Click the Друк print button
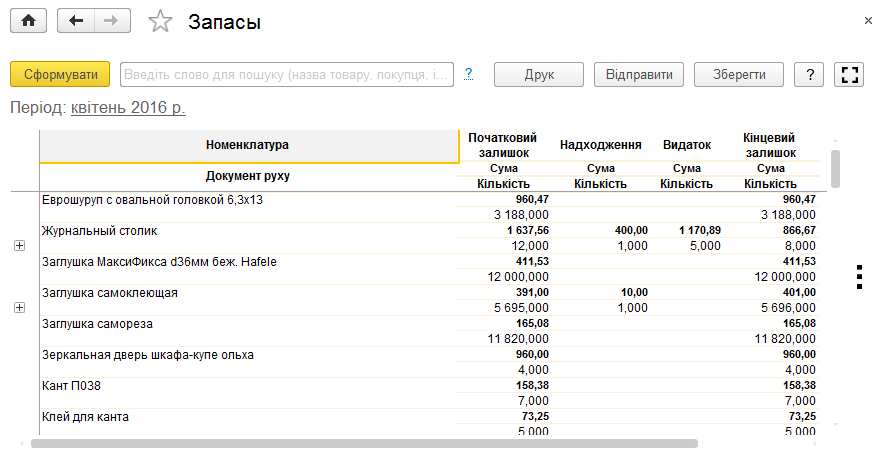876x455 pixels. 539,74
